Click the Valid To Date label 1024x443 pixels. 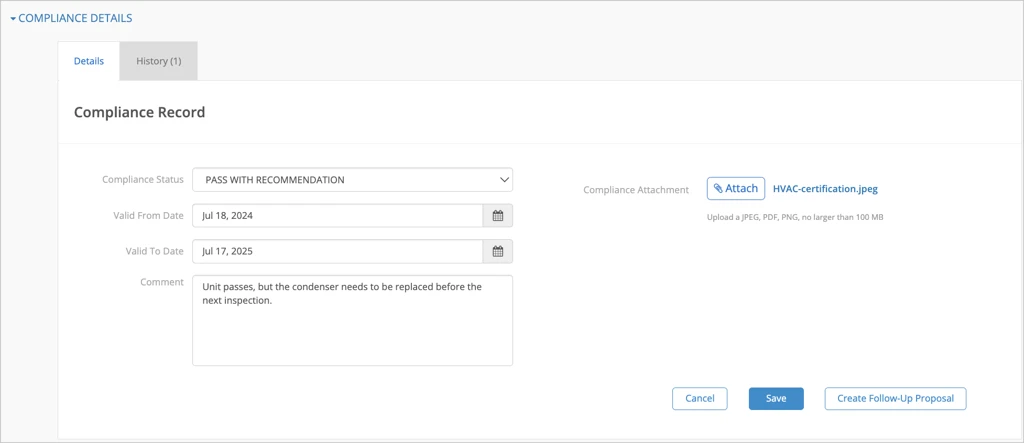click(x=154, y=251)
